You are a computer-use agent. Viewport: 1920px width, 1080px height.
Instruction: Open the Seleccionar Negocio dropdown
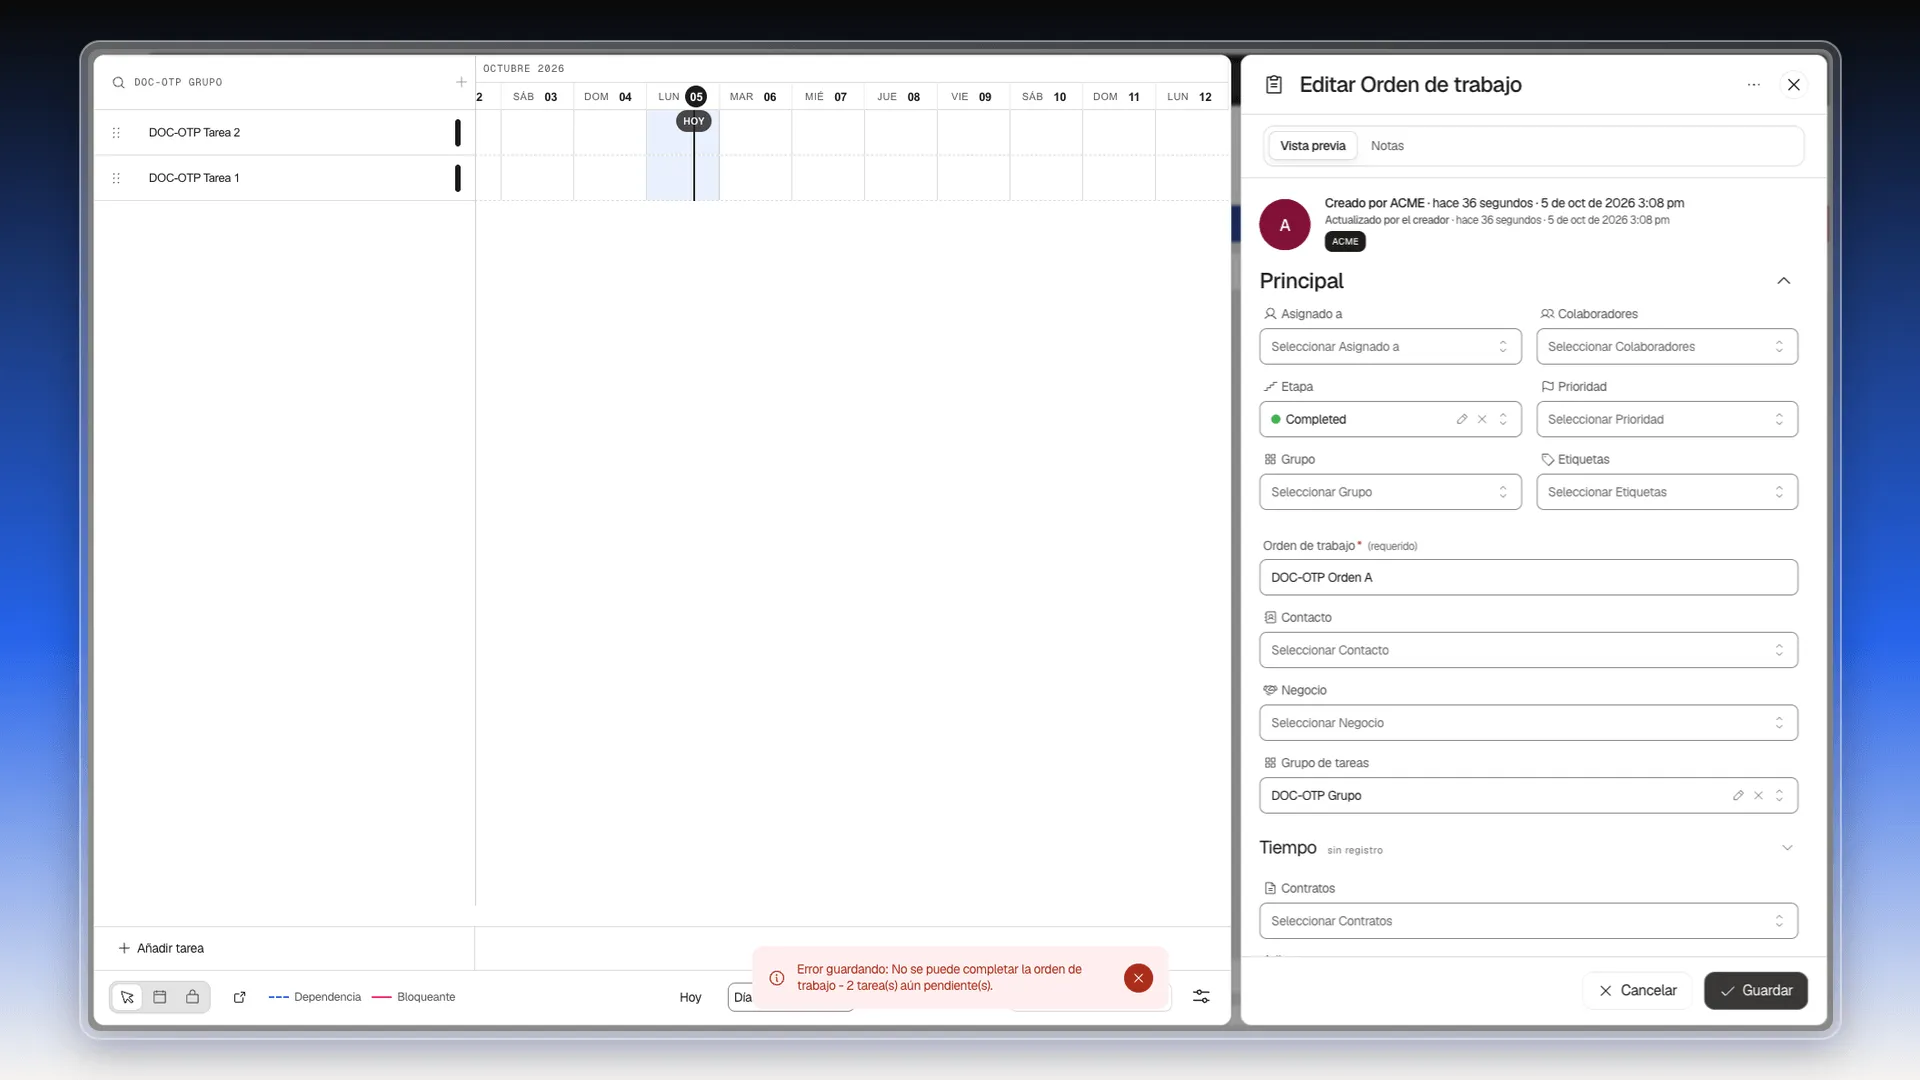1528,723
